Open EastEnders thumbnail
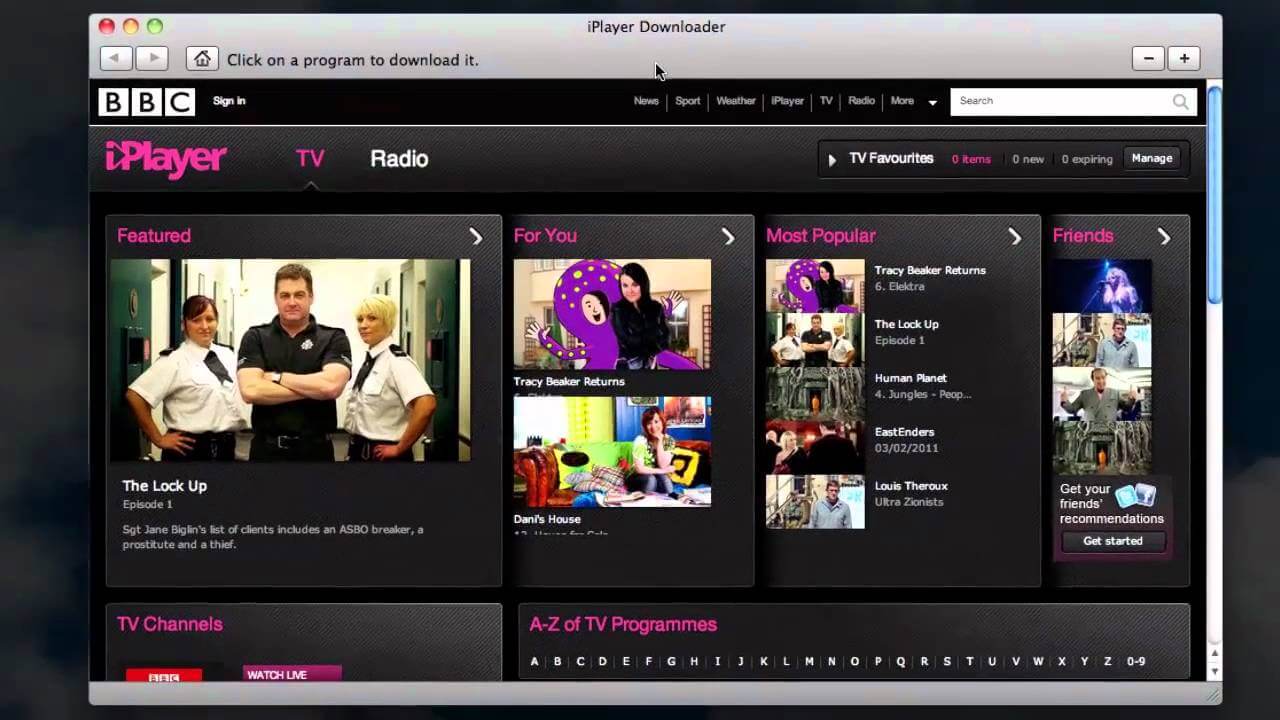The image size is (1280, 720). (815, 448)
